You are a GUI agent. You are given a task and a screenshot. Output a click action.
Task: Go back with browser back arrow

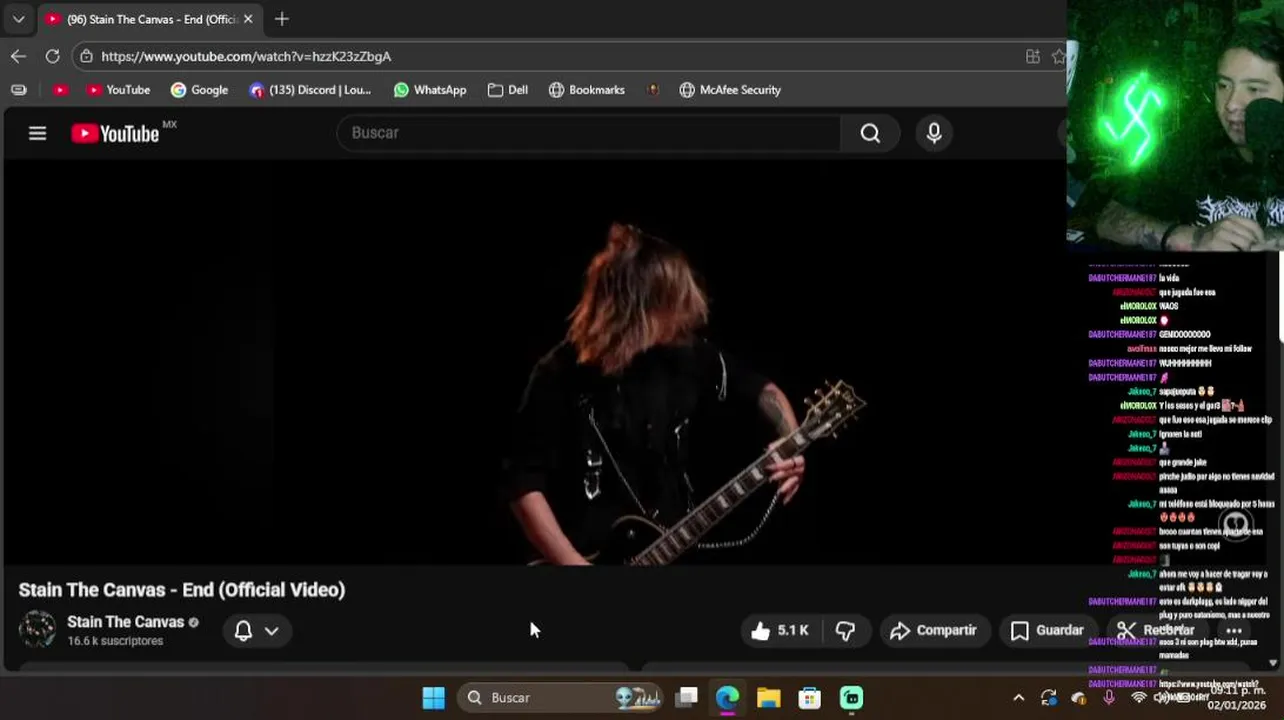coord(18,56)
